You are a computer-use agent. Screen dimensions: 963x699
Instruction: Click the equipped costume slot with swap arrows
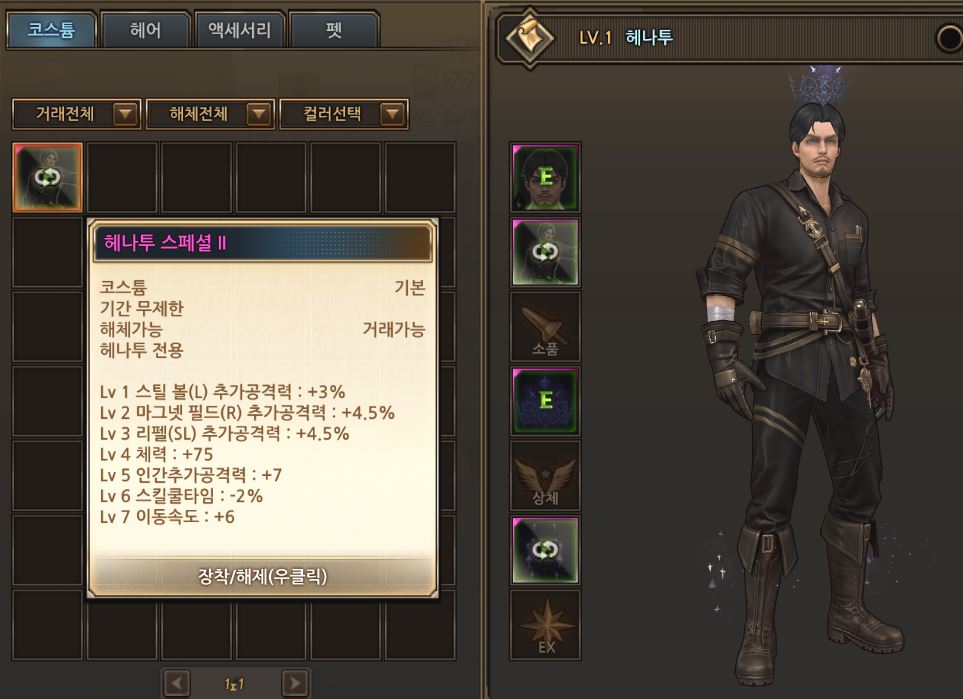pyautogui.click(x=545, y=252)
